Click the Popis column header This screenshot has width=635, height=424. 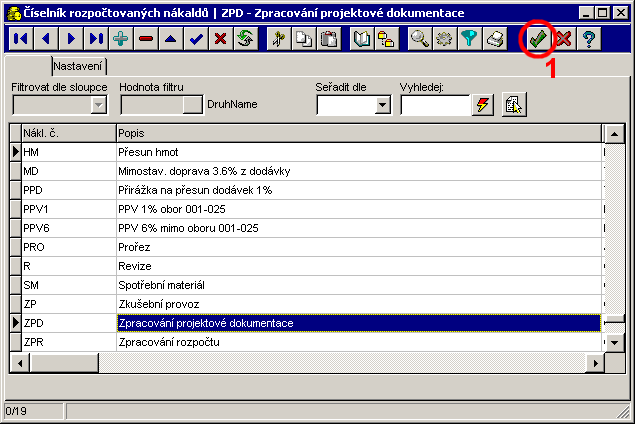pyautogui.click(x=358, y=133)
